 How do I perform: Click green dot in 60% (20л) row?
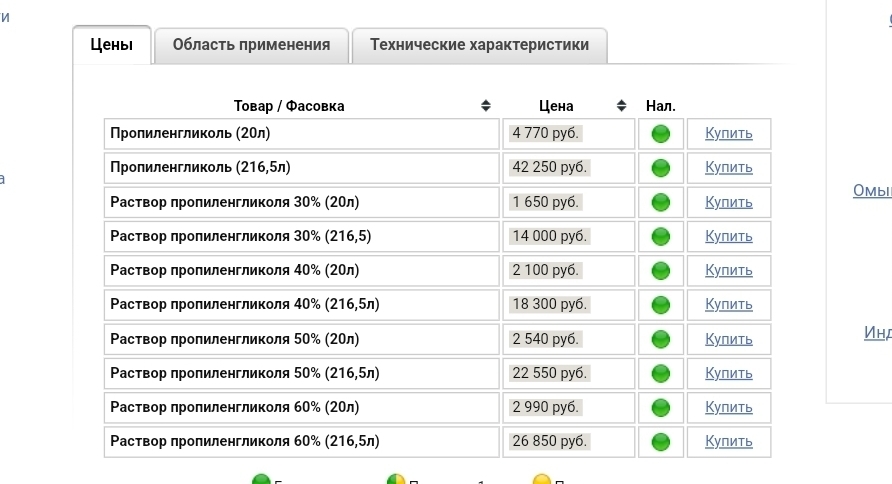click(660, 408)
